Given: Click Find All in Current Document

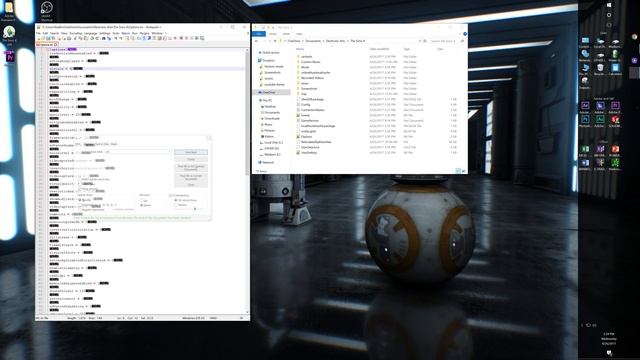Looking at the screenshot, I should point(191,177).
